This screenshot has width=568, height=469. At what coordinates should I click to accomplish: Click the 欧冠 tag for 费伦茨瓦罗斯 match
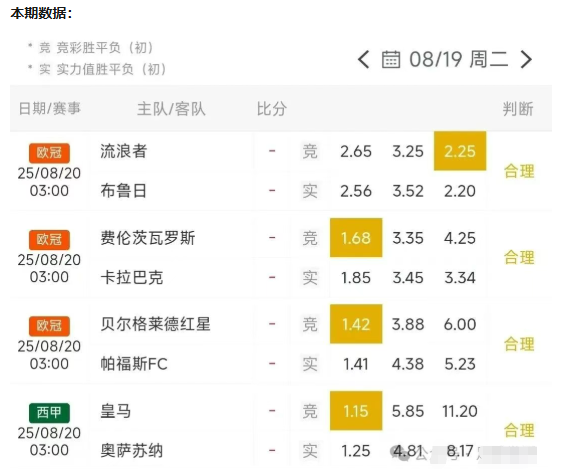49,239
